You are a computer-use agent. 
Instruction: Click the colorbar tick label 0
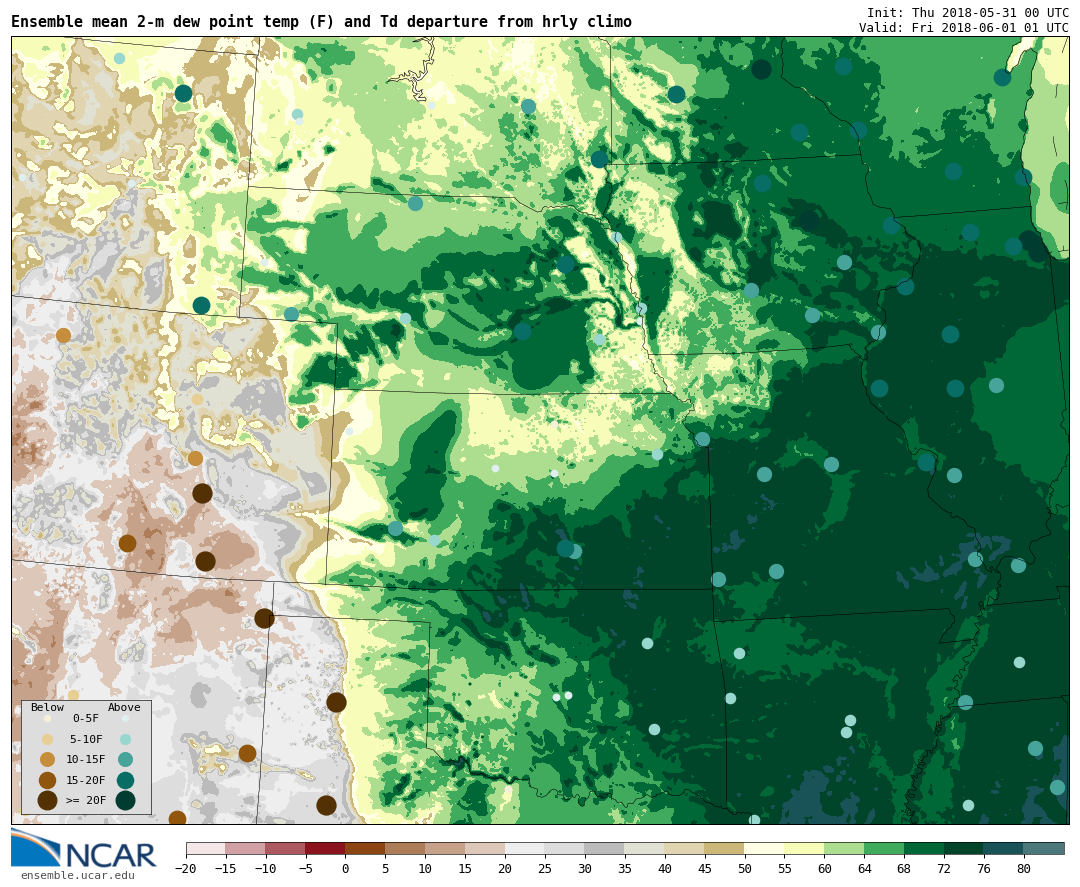pyautogui.click(x=346, y=868)
